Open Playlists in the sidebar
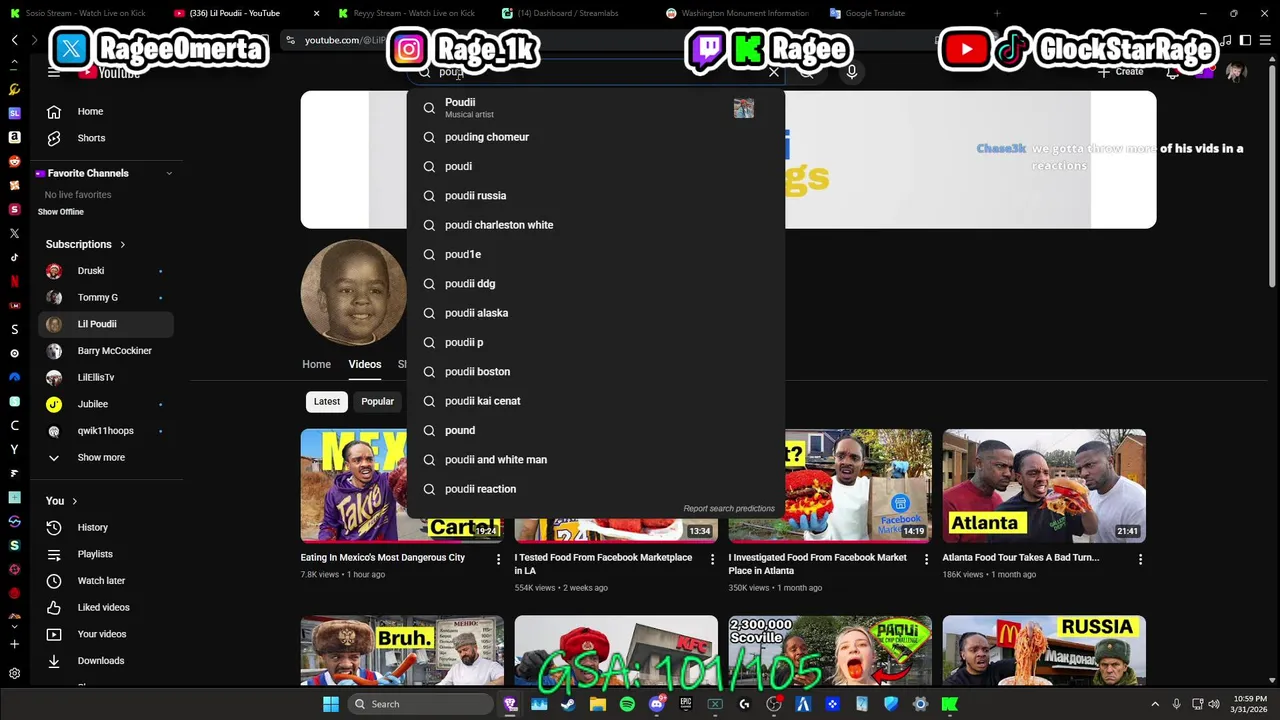Image resolution: width=1280 pixels, height=720 pixels. point(105,554)
